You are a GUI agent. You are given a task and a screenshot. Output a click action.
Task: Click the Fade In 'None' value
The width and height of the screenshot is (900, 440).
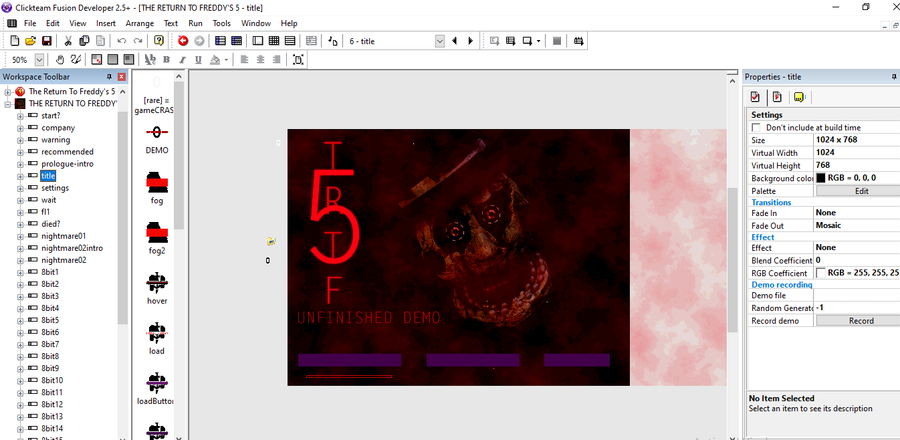click(826, 213)
